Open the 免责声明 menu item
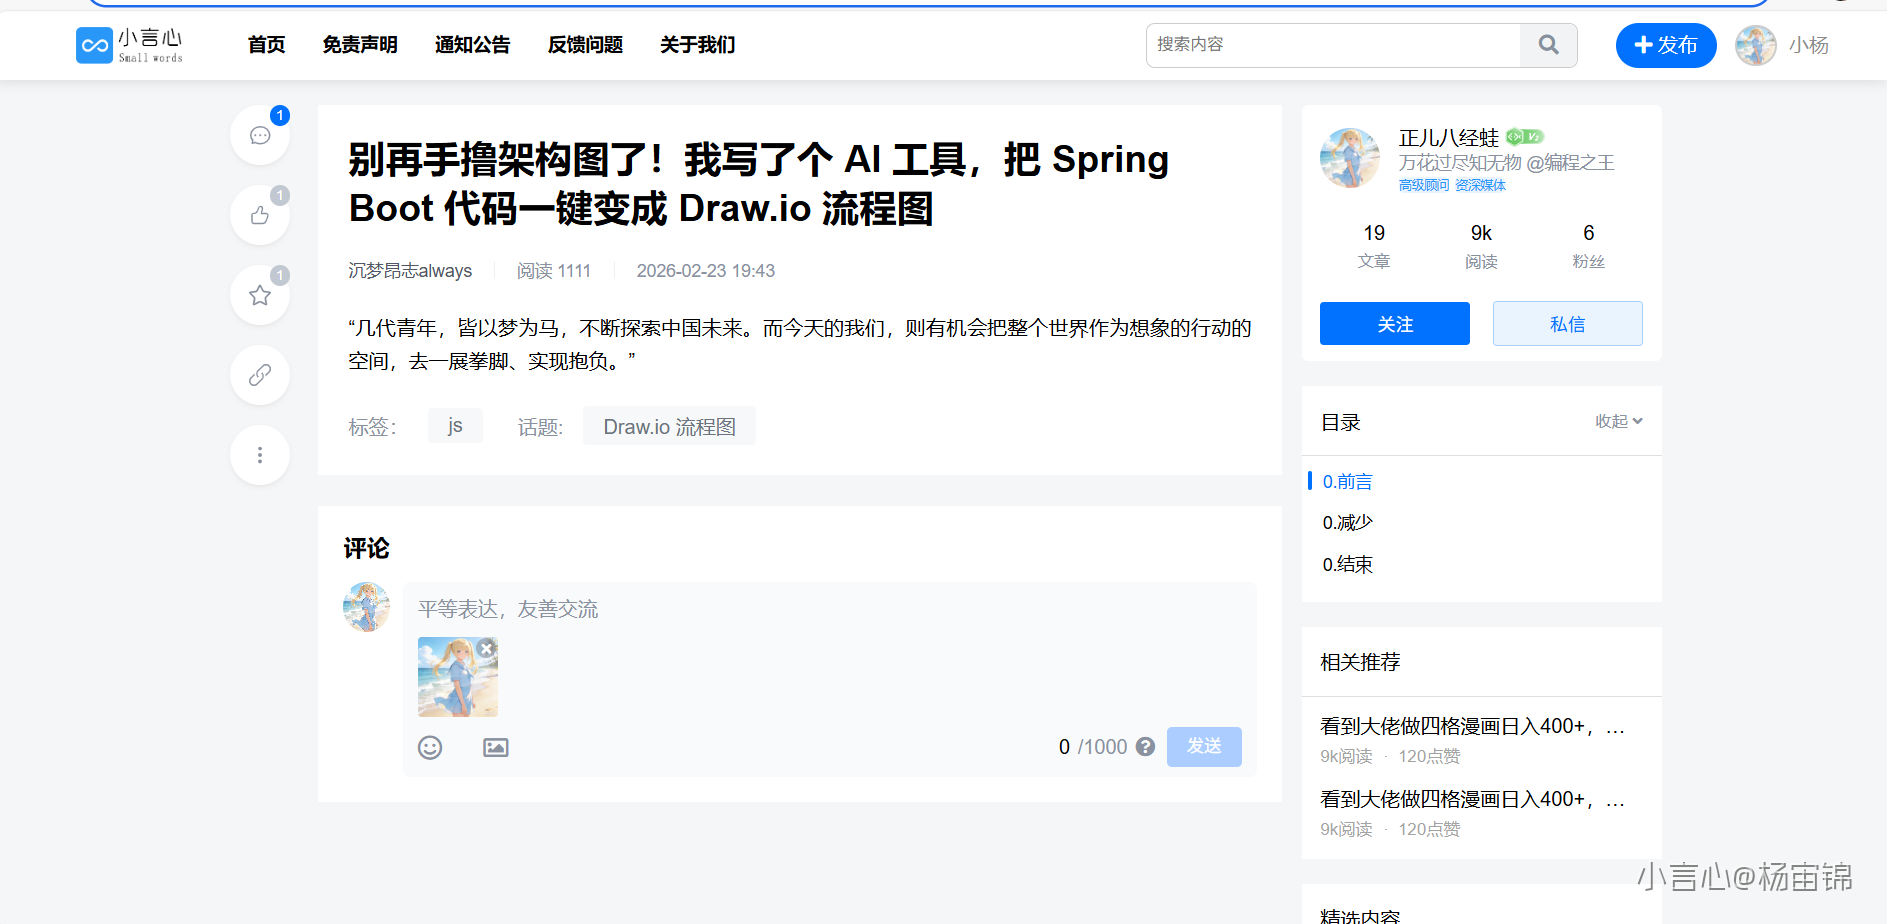Viewport: 1887px width, 924px height. click(360, 45)
